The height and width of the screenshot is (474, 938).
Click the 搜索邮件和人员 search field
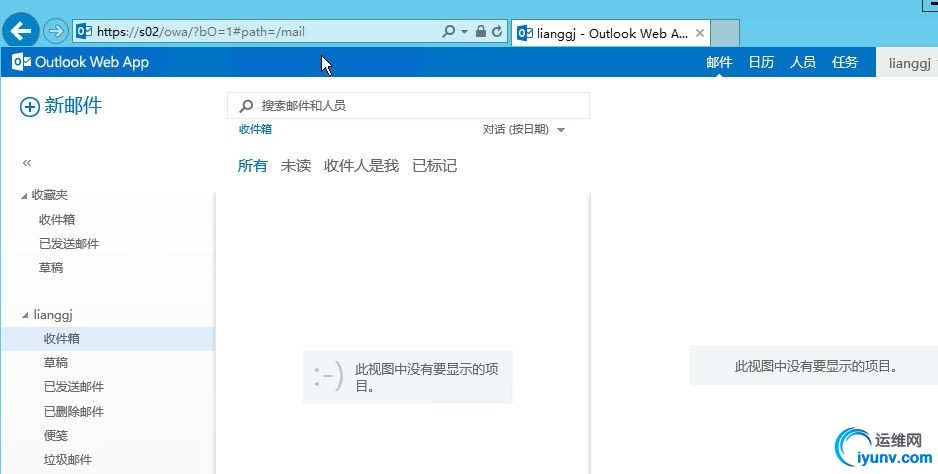(x=409, y=106)
